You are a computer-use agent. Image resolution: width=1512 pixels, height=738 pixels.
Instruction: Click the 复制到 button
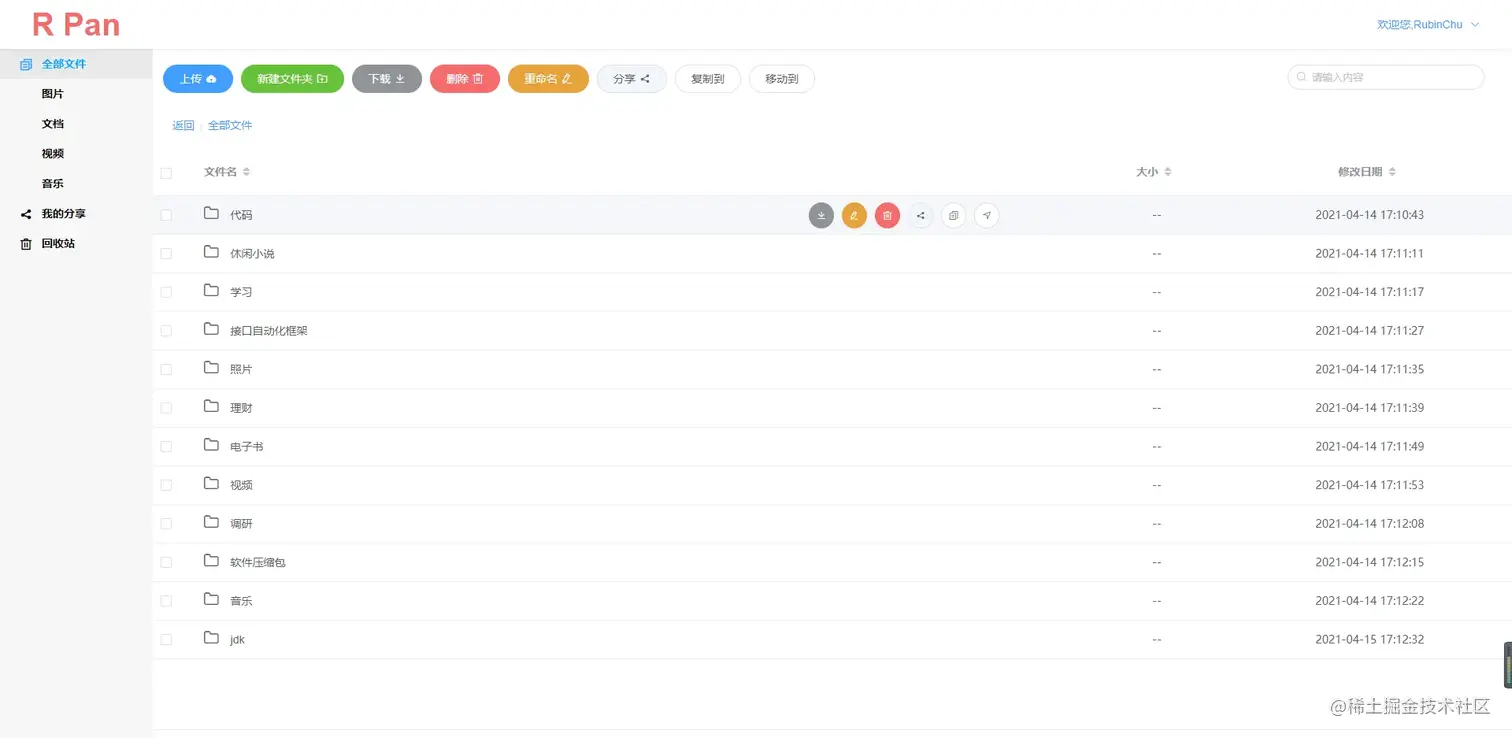(708, 79)
